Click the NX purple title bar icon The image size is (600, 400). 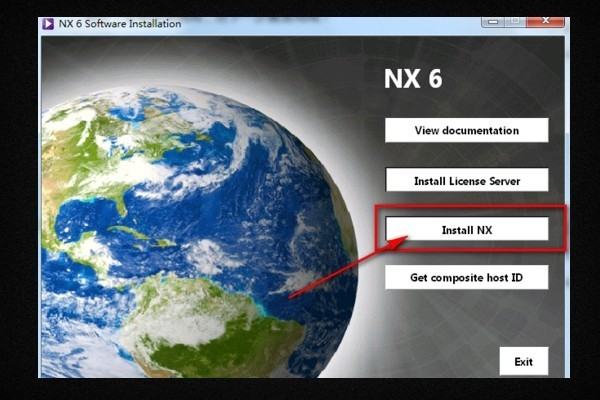coord(48,23)
